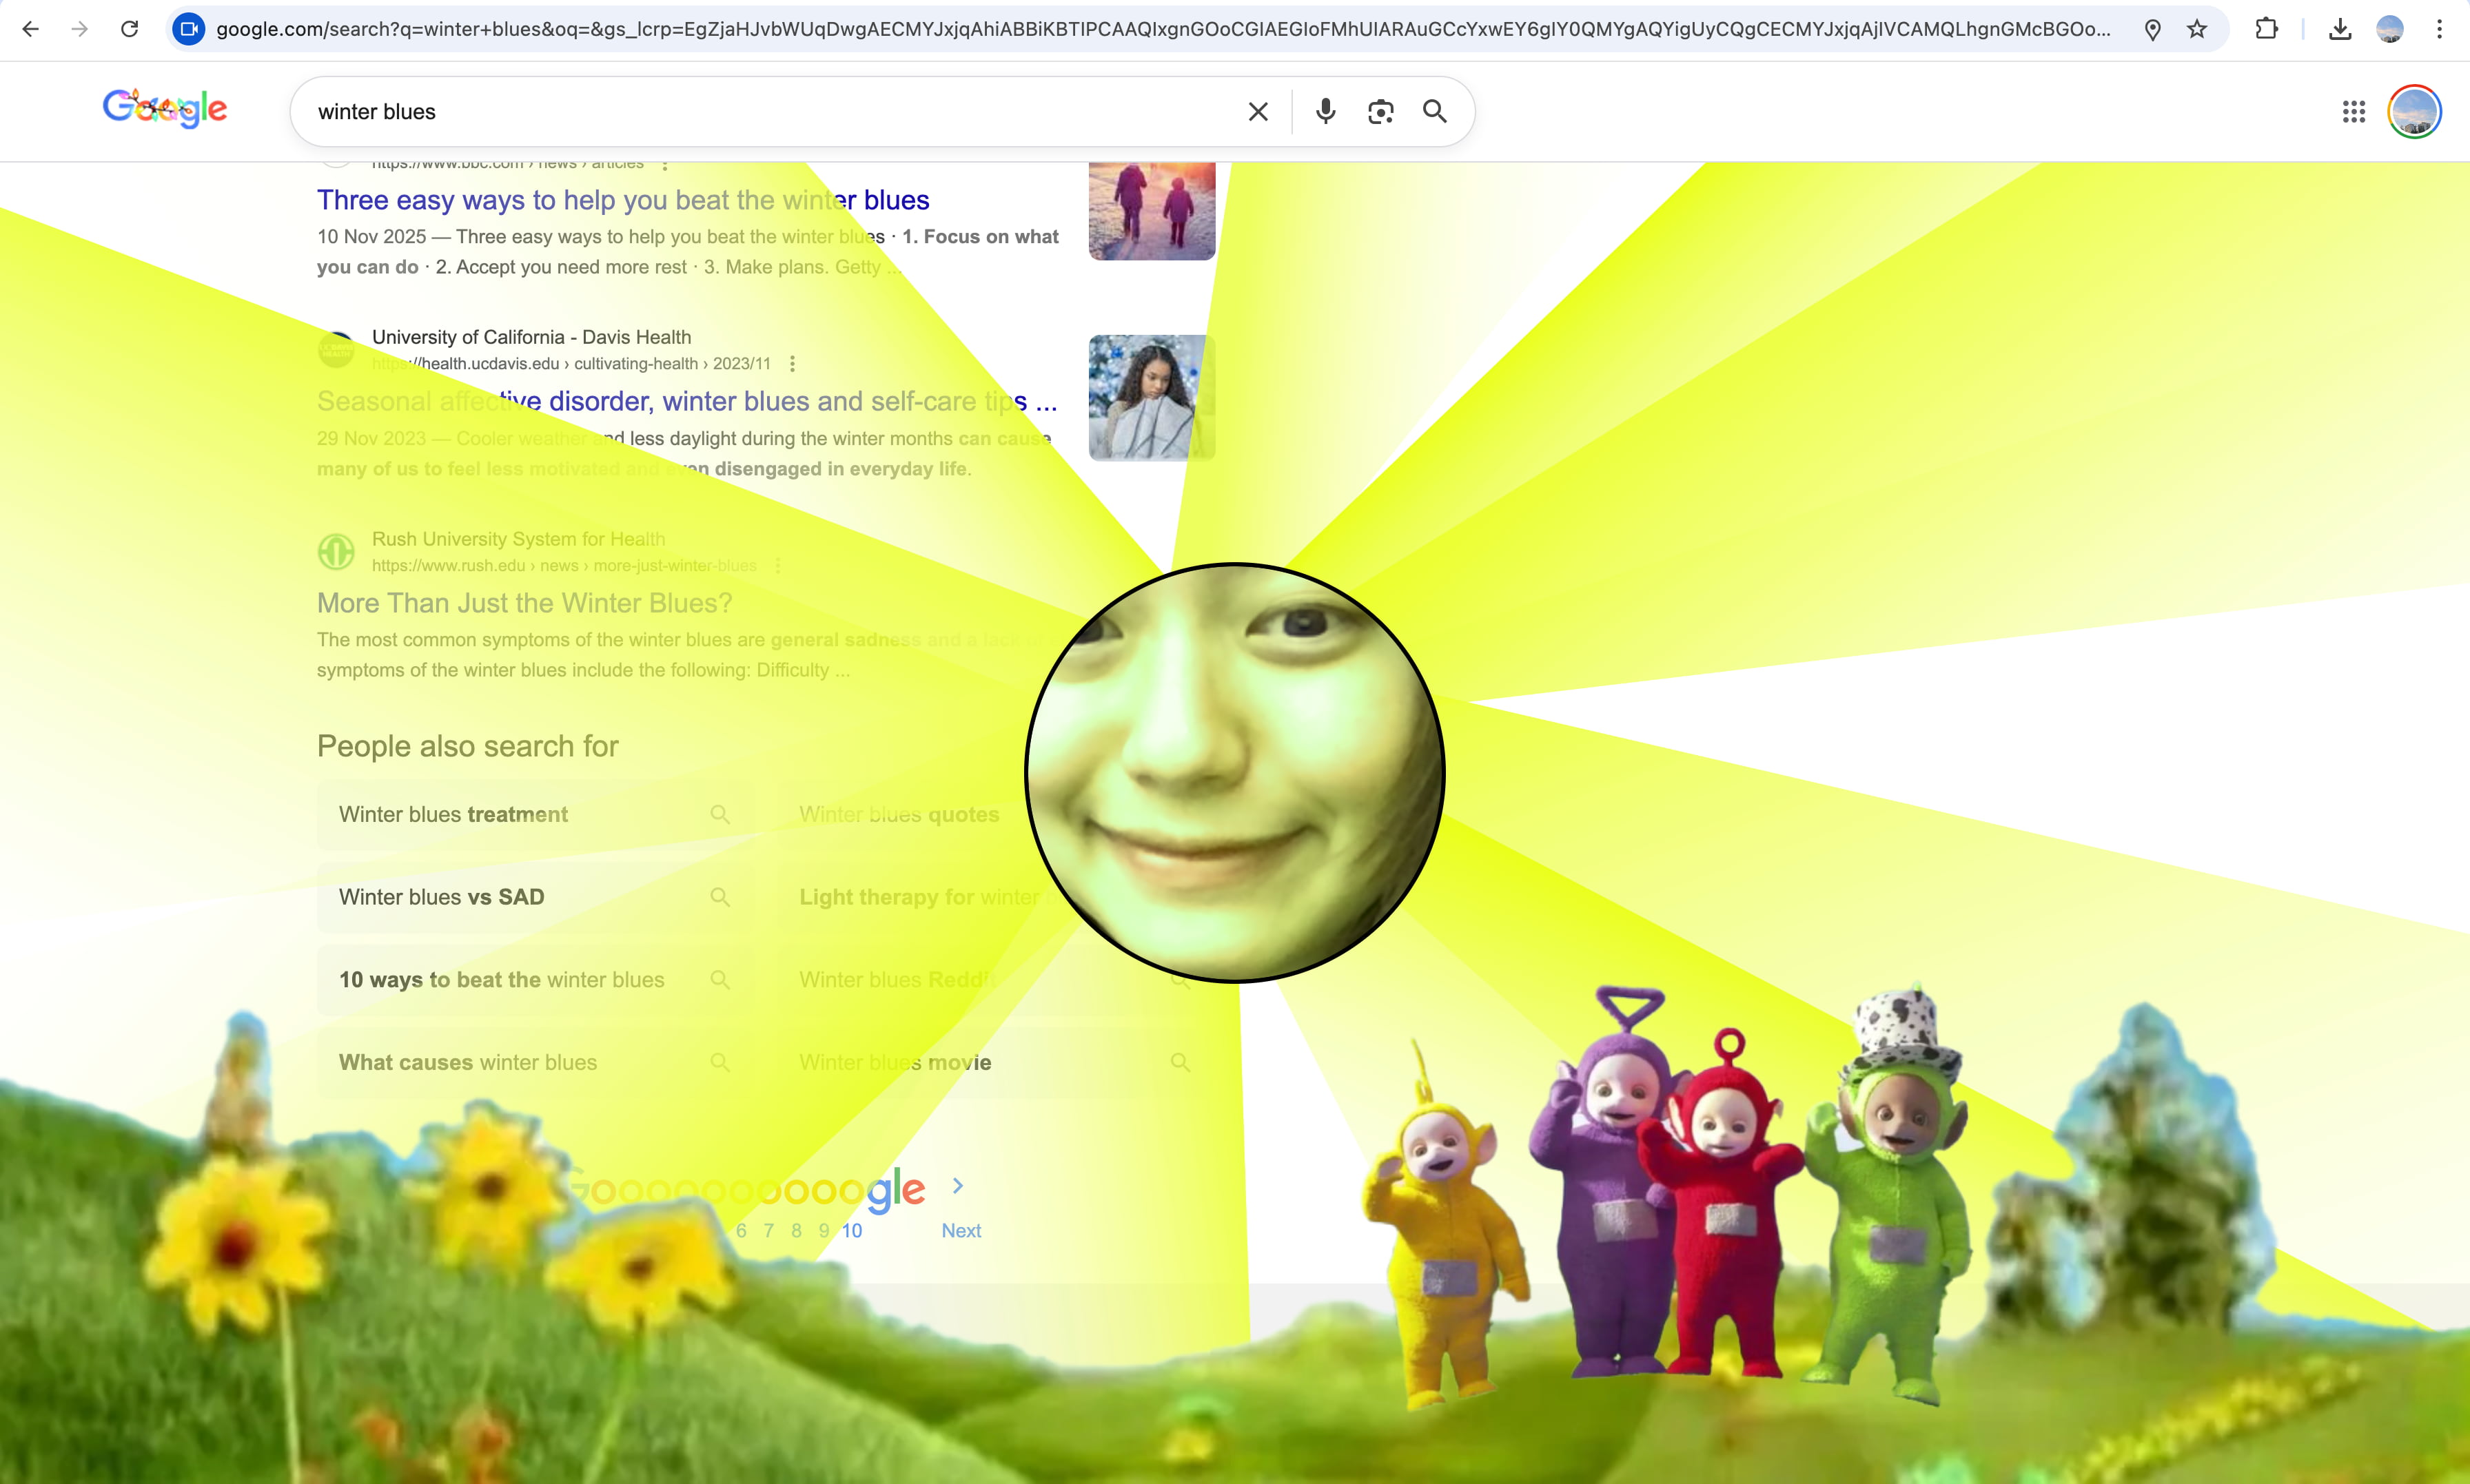Open options for UC Davis result
Image resolution: width=2470 pixels, height=1484 pixels.
pos(792,364)
